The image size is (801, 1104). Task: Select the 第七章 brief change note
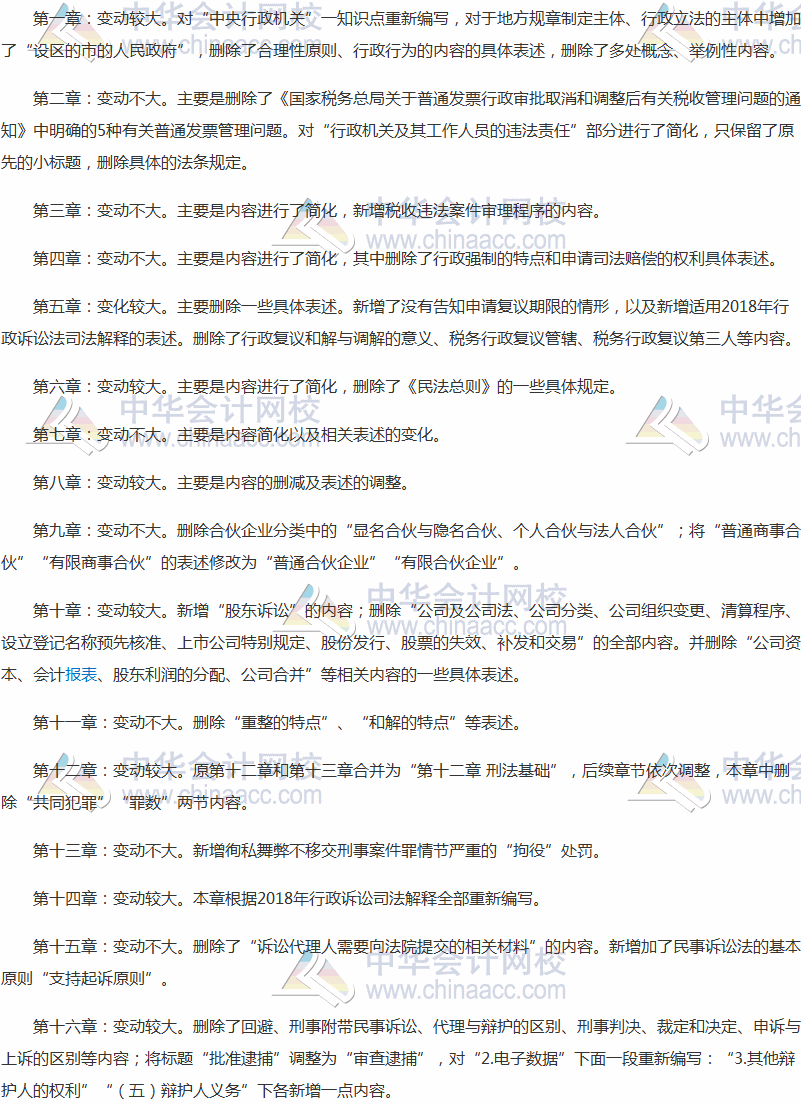240,436
